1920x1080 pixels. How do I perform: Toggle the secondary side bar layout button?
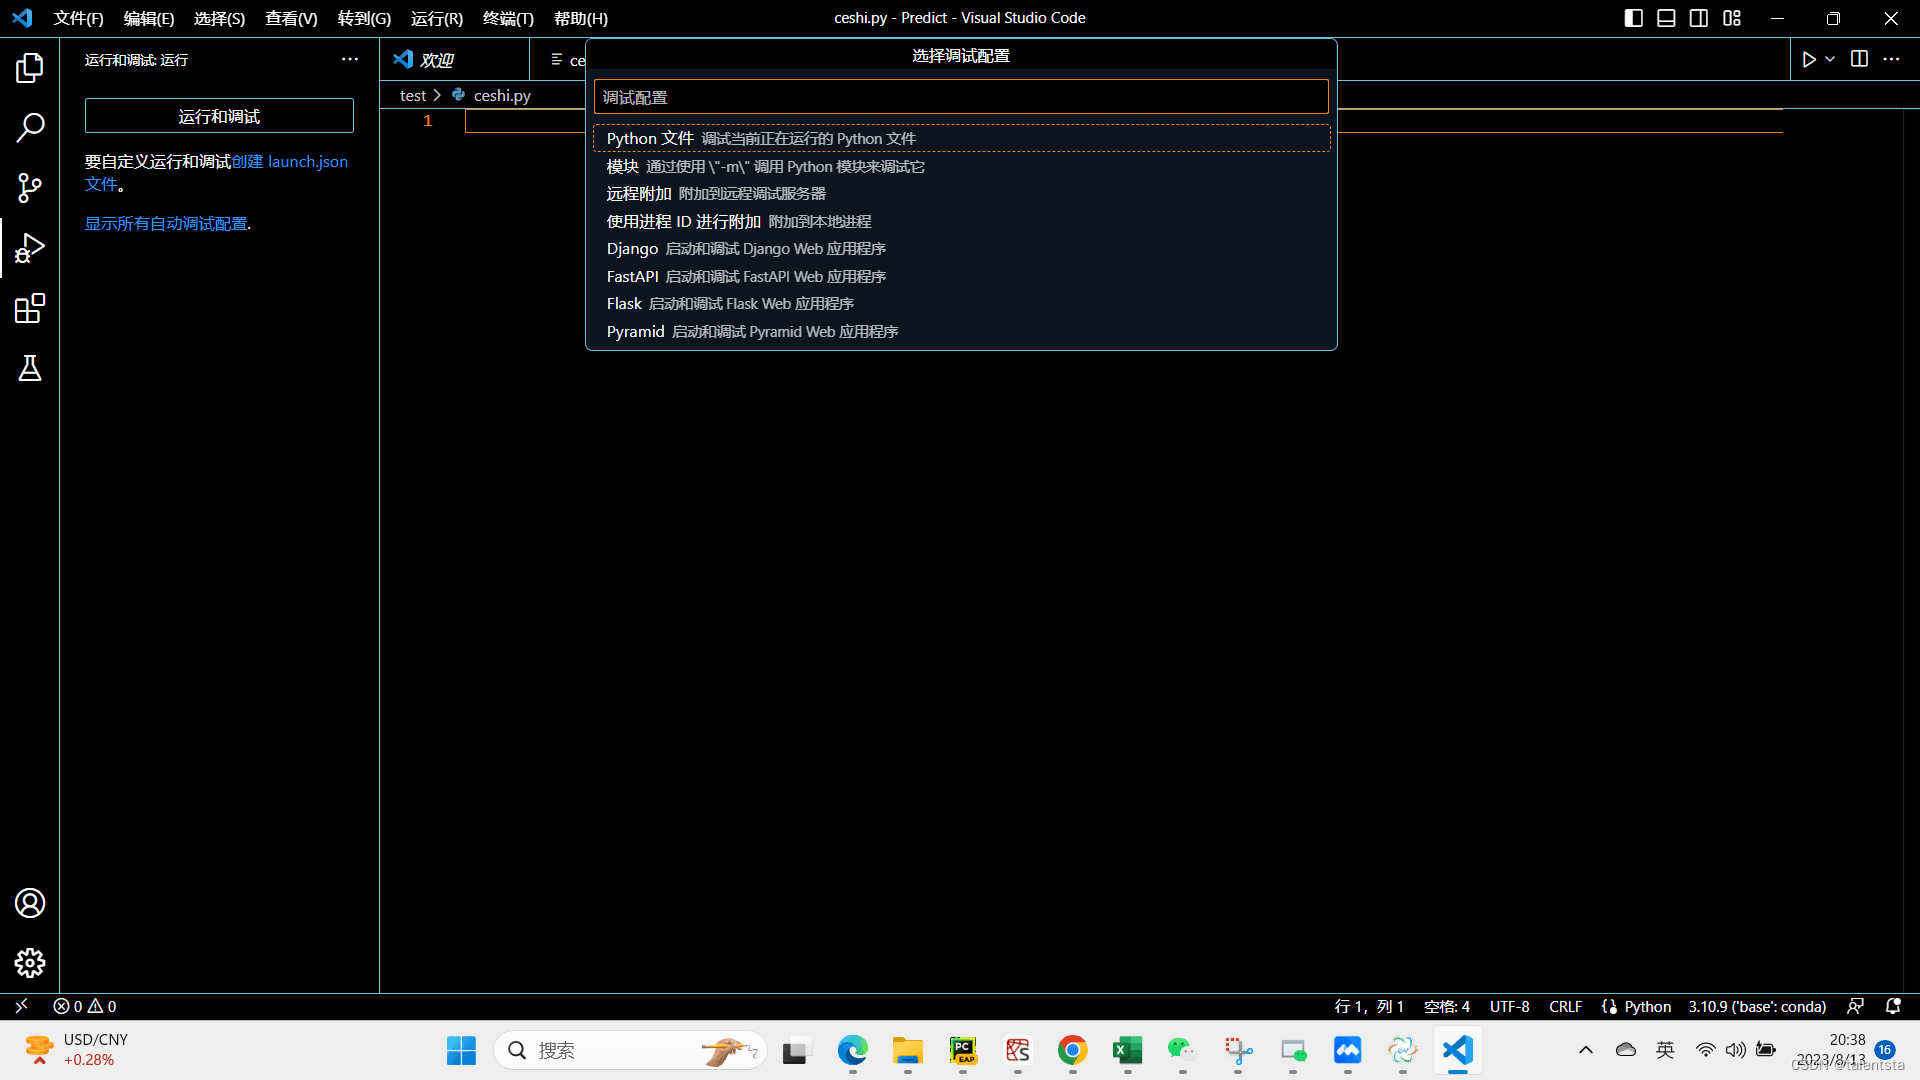click(1699, 18)
